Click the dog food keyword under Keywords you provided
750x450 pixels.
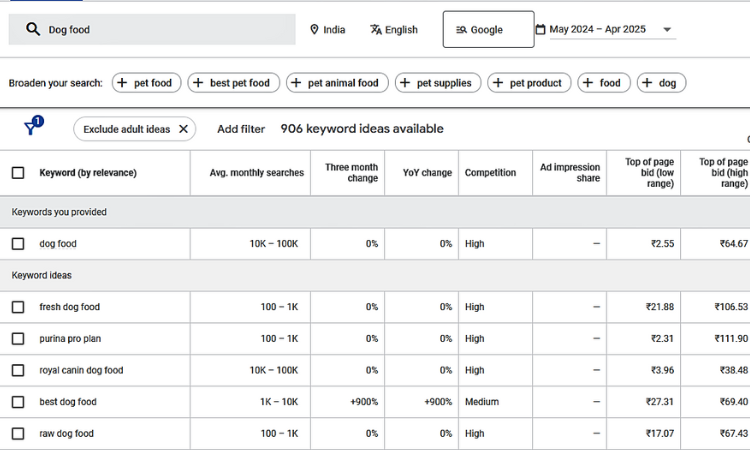[58, 244]
